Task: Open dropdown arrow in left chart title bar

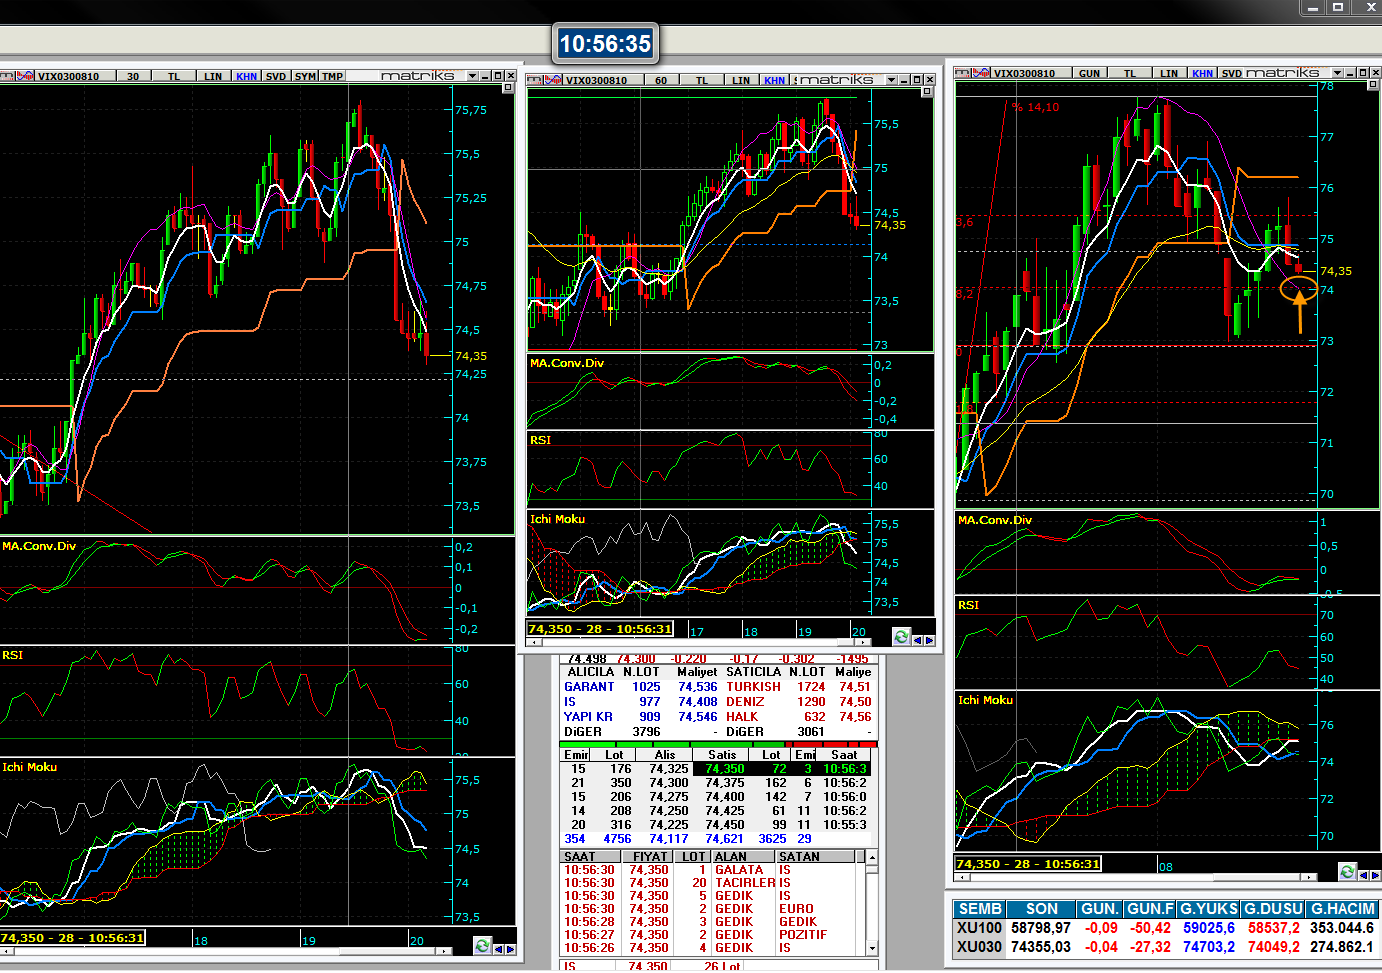Action: (473, 76)
